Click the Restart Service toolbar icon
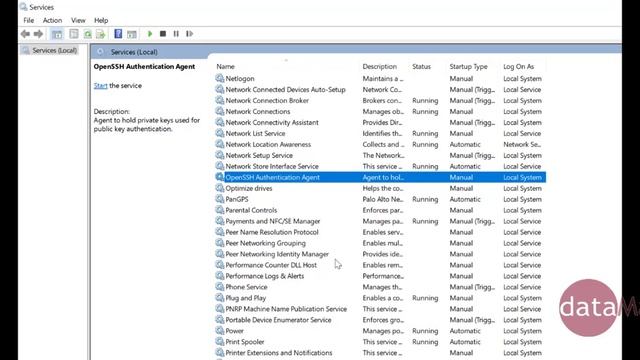This screenshot has height=360, width=640. tap(189, 34)
